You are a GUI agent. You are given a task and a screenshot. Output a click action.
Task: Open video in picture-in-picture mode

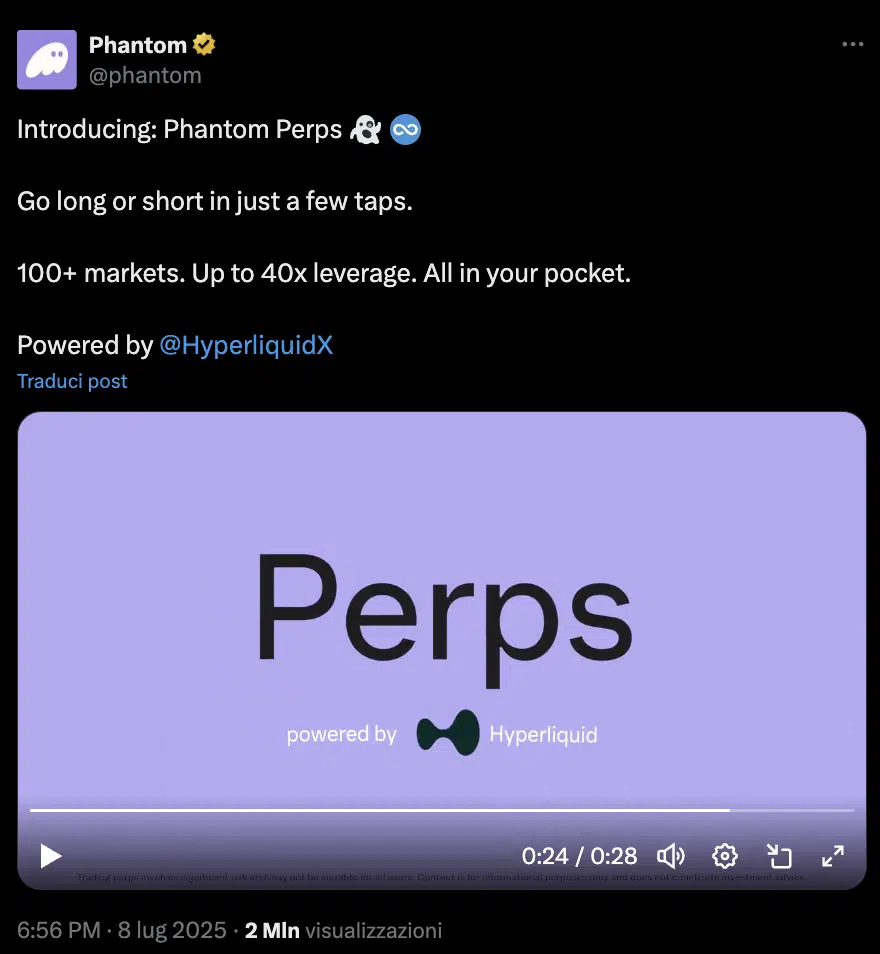pyautogui.click(x=779, y=856)
